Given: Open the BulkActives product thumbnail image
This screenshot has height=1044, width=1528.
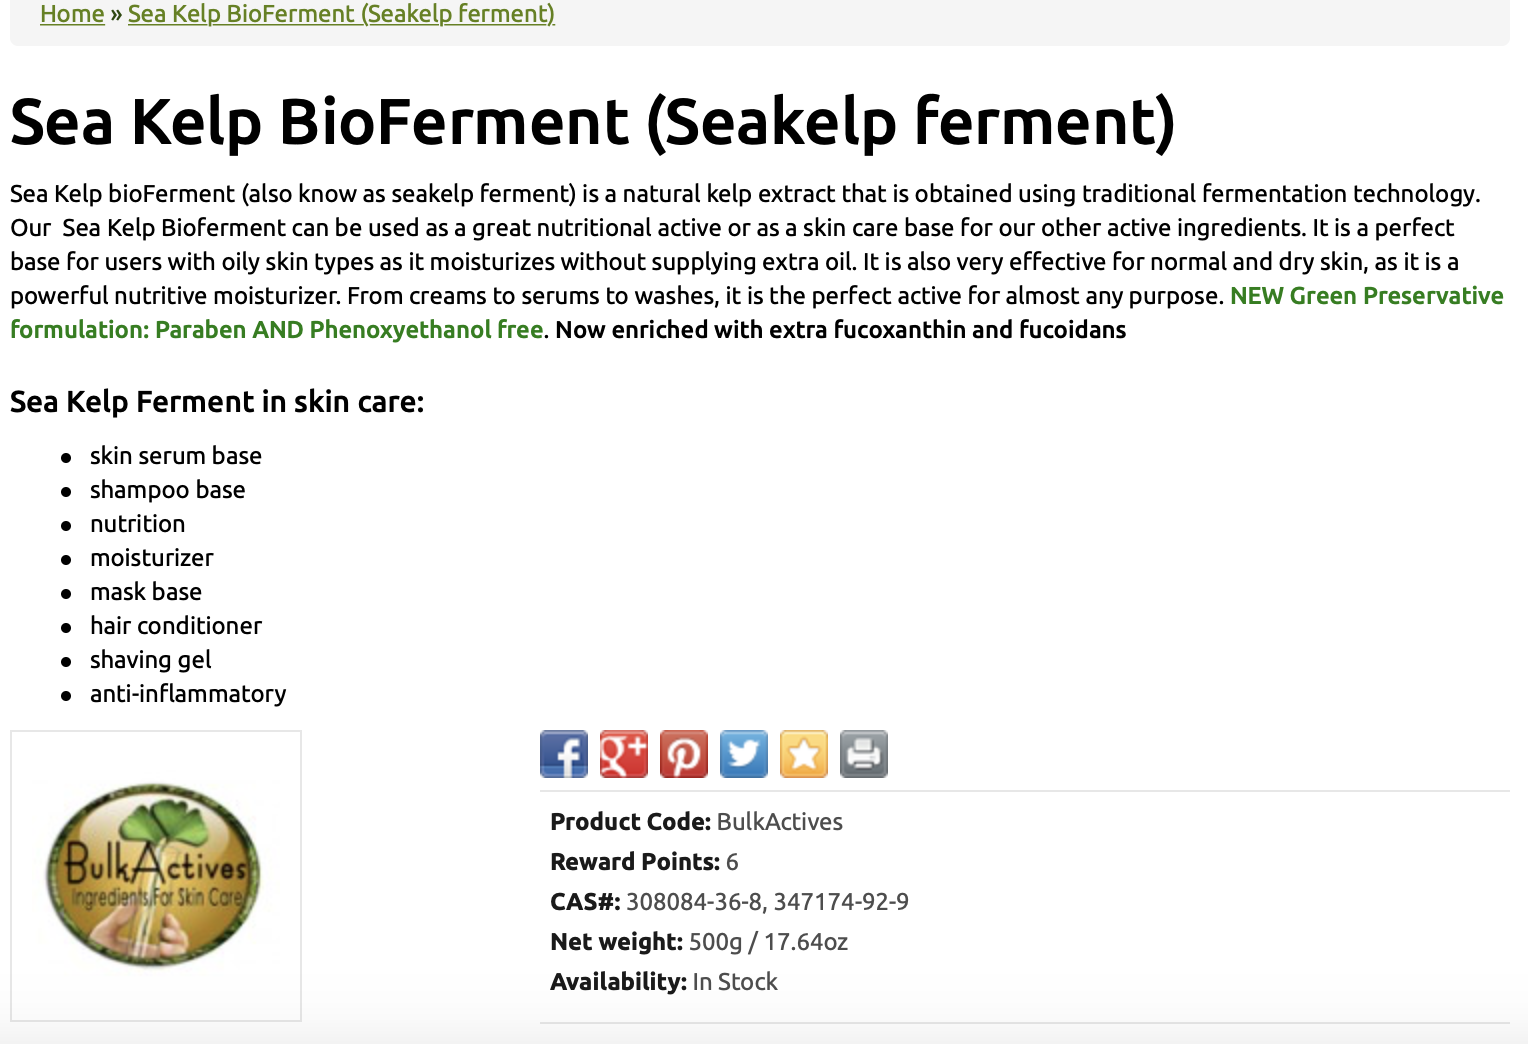Looking at the screenshot, I should [x=156, y=876].
